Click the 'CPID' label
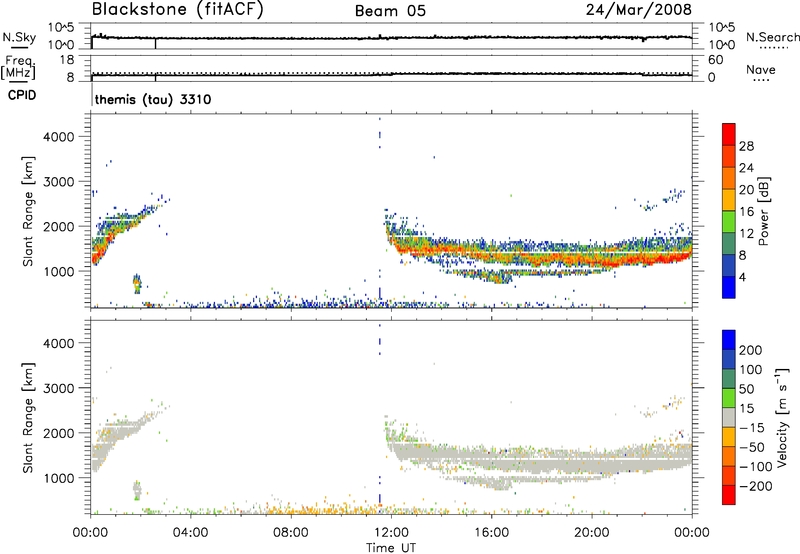Viewport: 800px width, 554px height. point(22,95)
